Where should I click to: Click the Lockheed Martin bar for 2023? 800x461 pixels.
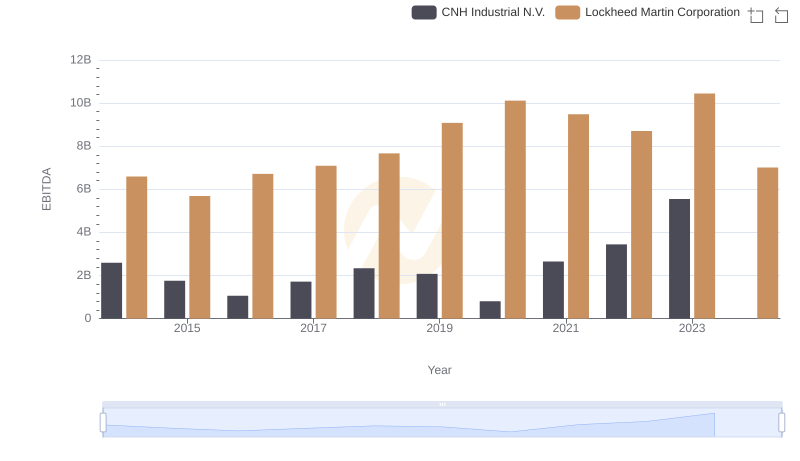(704, 206)
